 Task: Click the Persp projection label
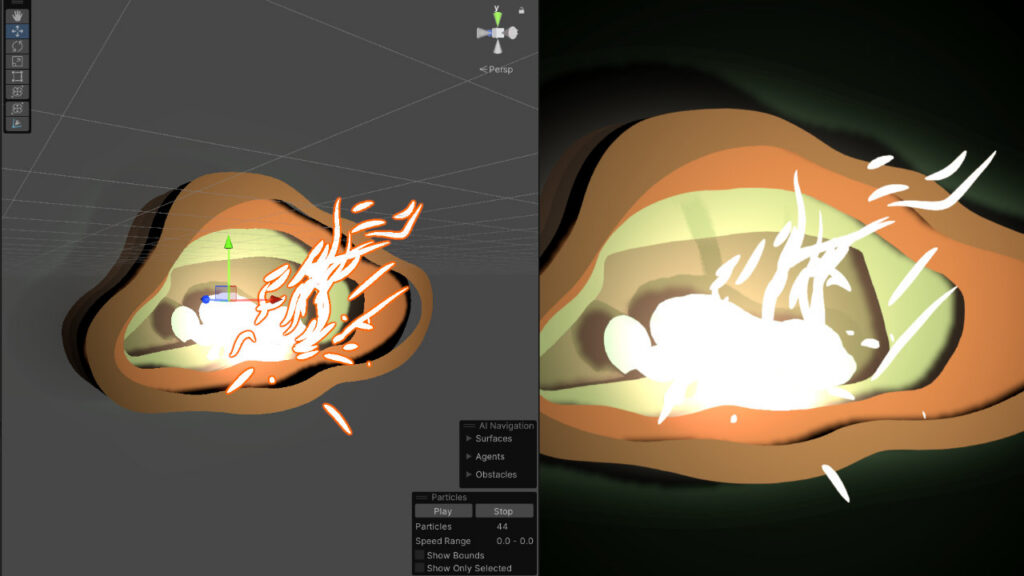(x=499, y=70)
